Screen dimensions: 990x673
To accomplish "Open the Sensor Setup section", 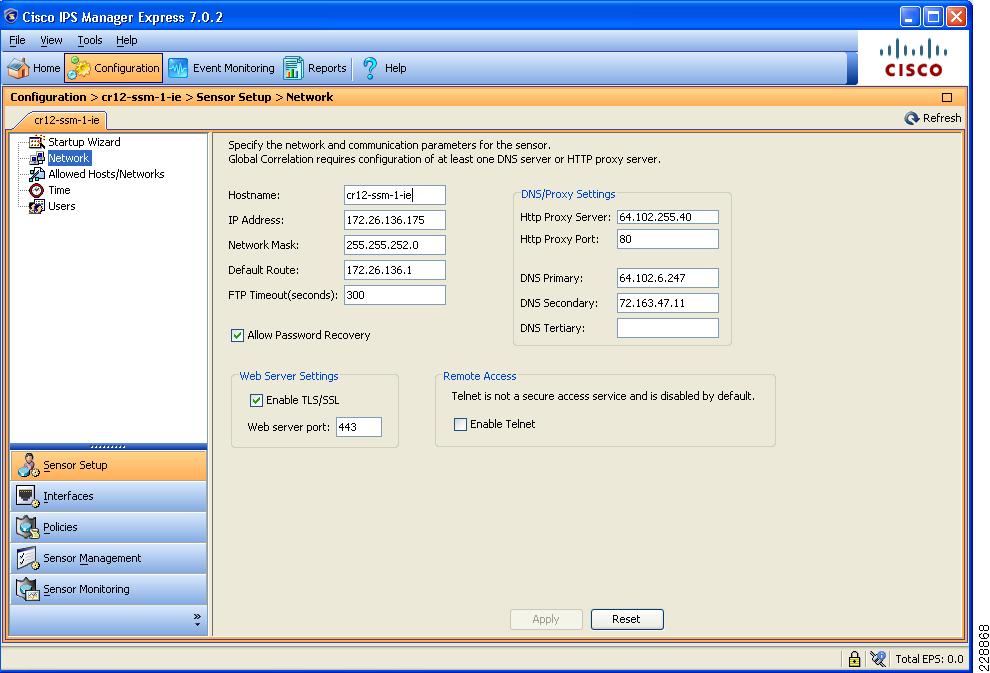I will pyautogui.click(x=108, y=465).
